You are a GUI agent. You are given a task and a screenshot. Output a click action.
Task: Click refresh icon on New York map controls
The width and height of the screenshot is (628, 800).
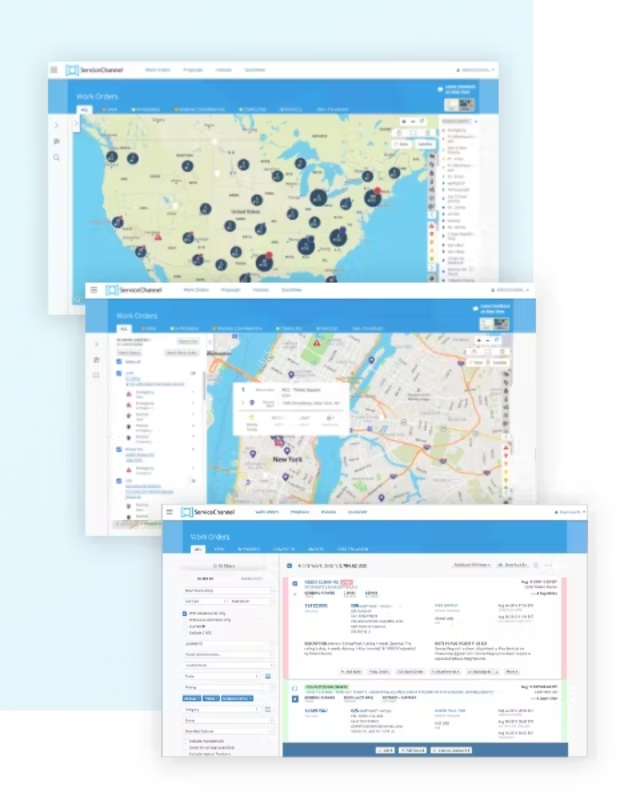click(x=497, y=340)
